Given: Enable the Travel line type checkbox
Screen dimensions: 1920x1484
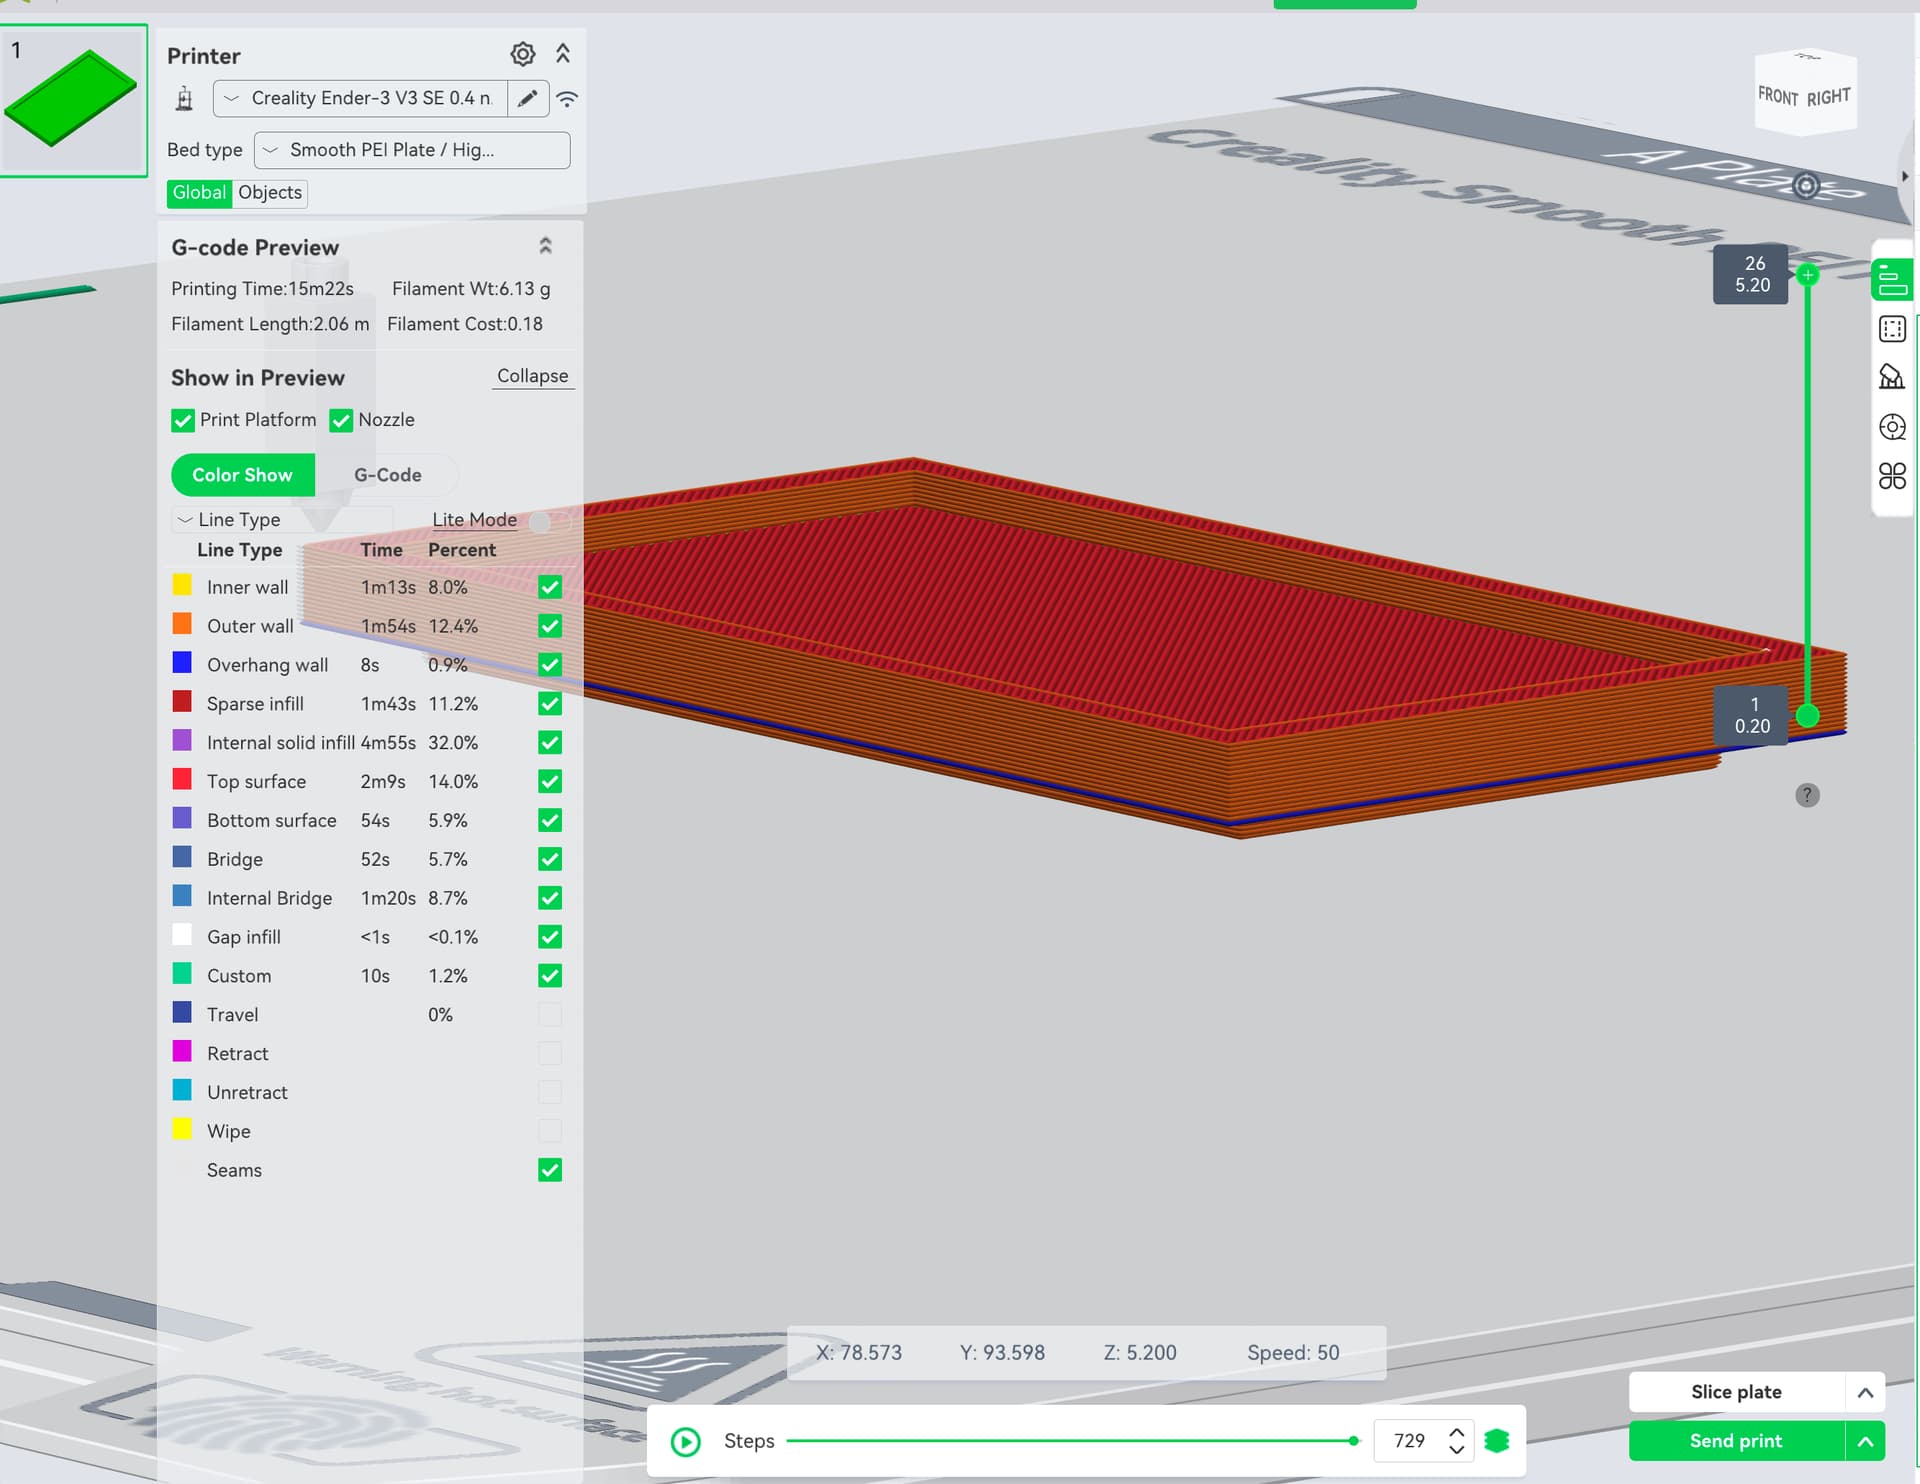Looking at the screenshot, I should (x=550, y=1015).
